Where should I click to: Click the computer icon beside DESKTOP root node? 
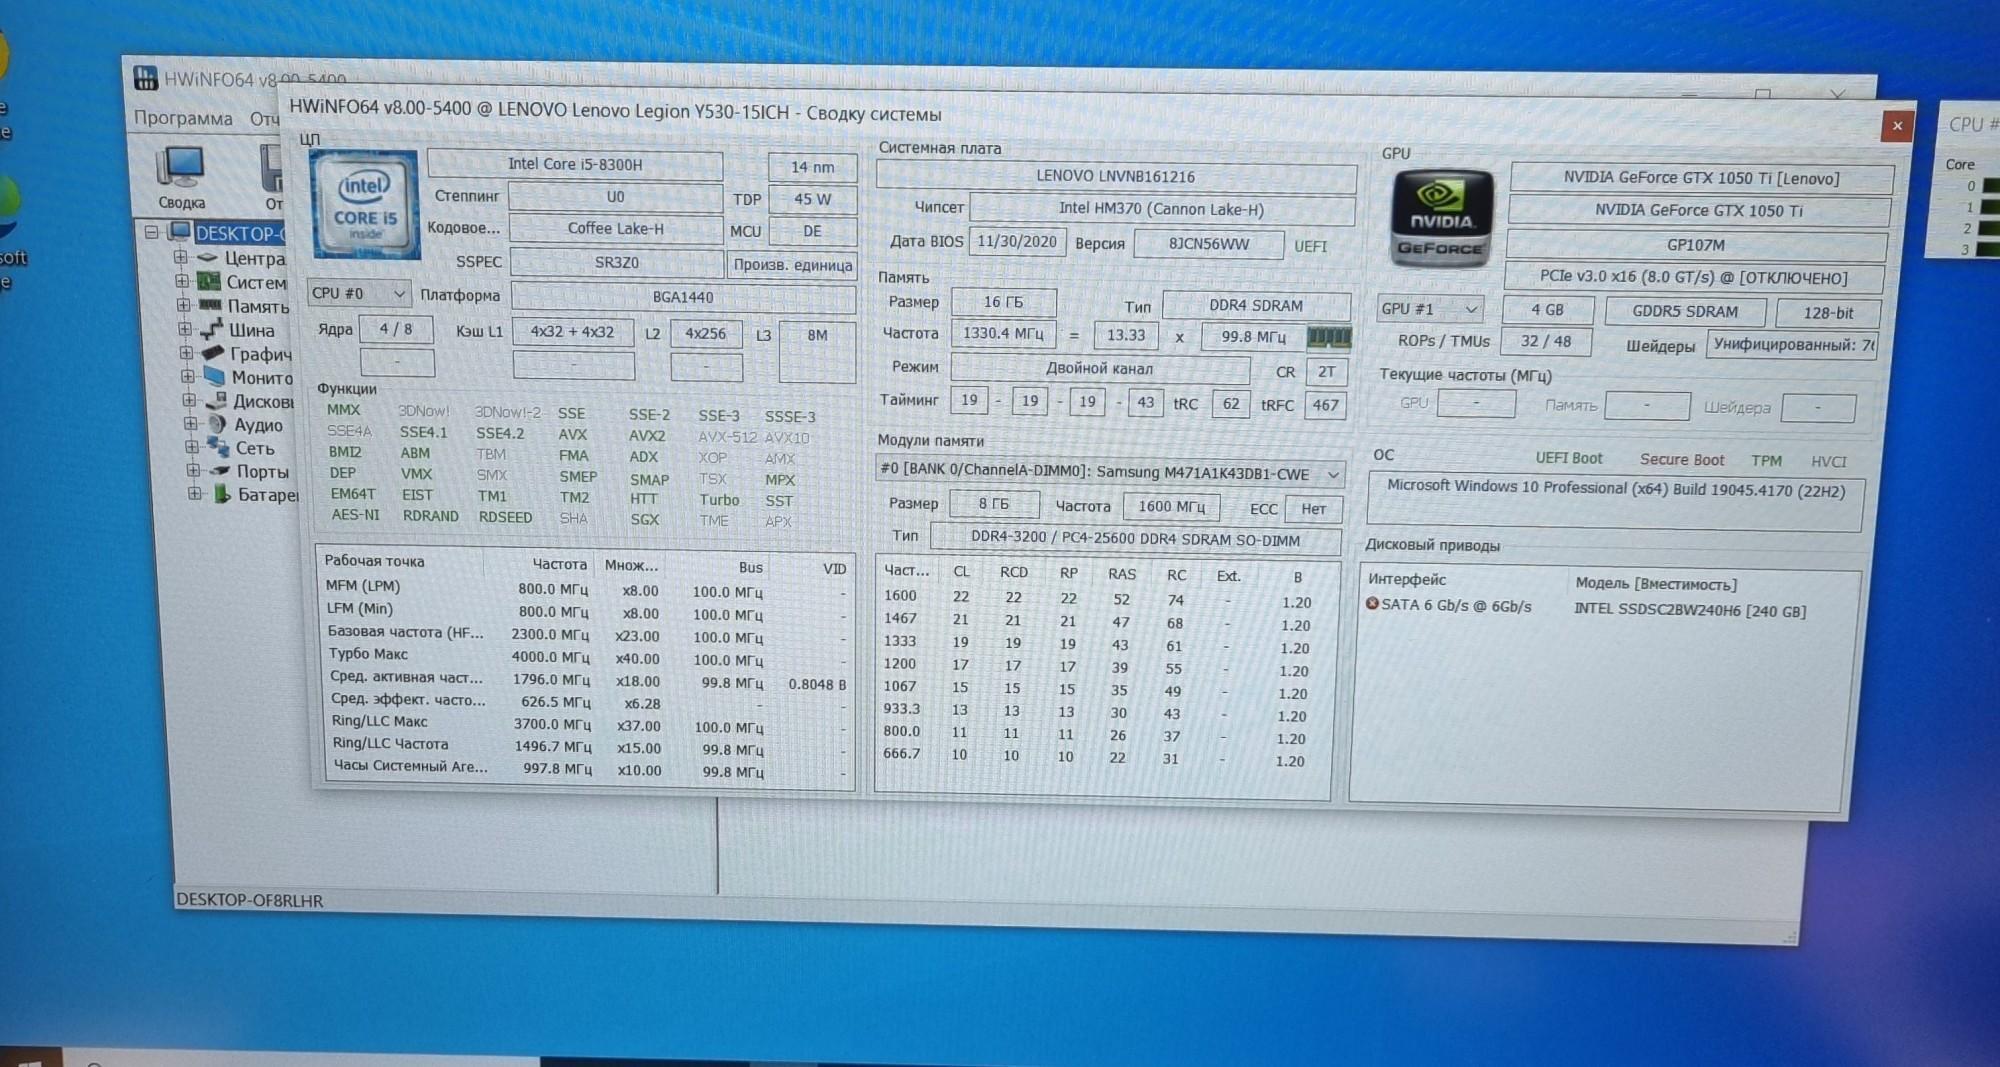click(180, 232)
